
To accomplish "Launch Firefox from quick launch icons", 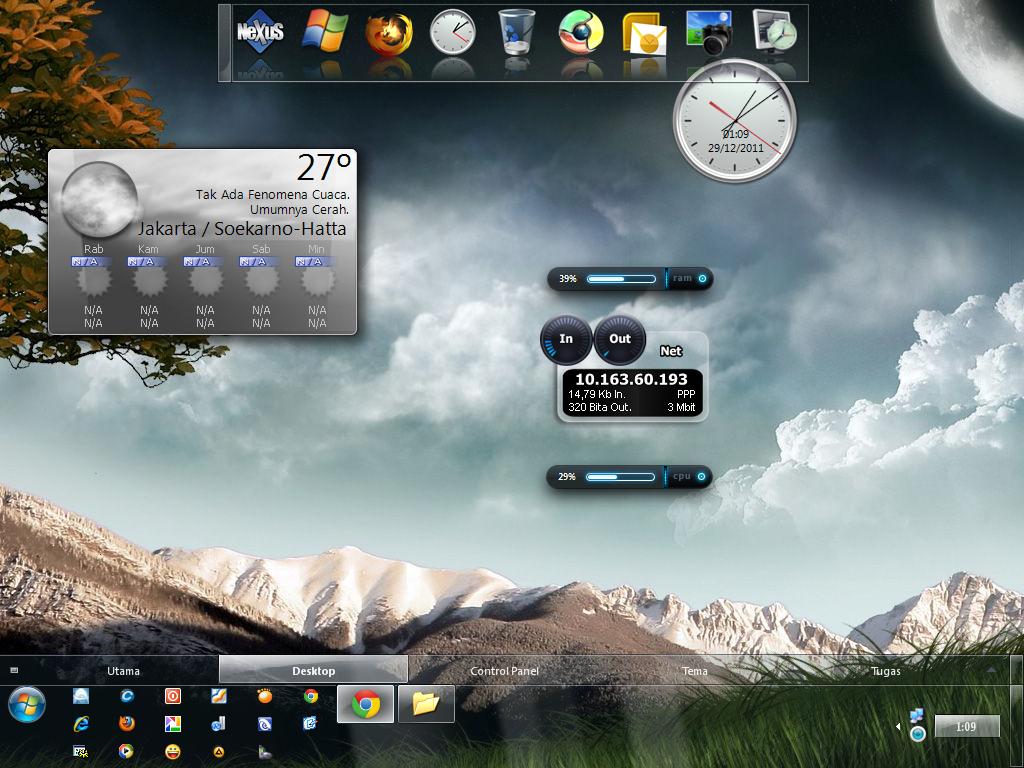I will 127,724.
